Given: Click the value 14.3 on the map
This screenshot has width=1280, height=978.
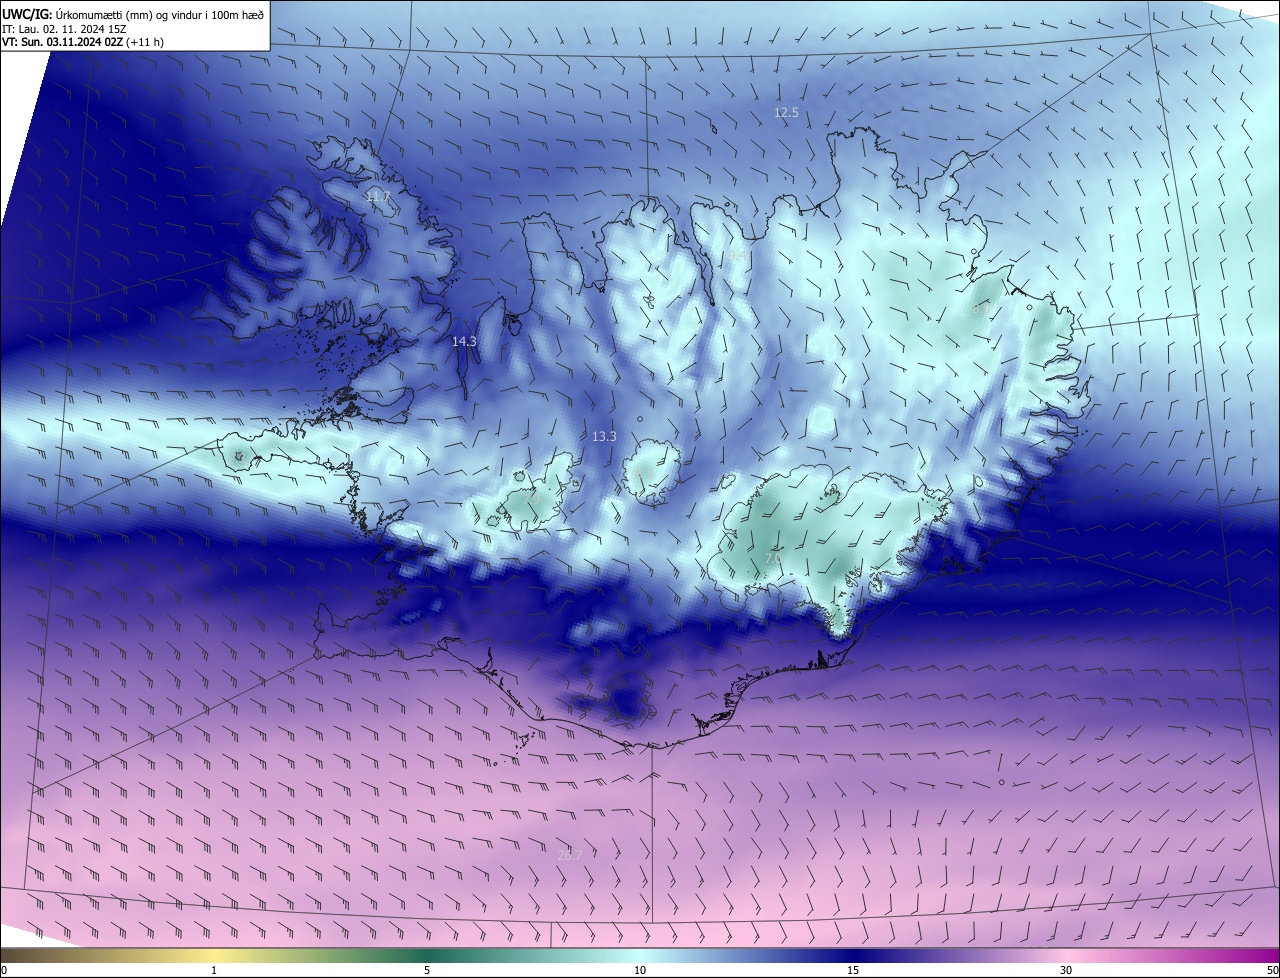Looking at the screenshot, I should click(x=464, y=341).
